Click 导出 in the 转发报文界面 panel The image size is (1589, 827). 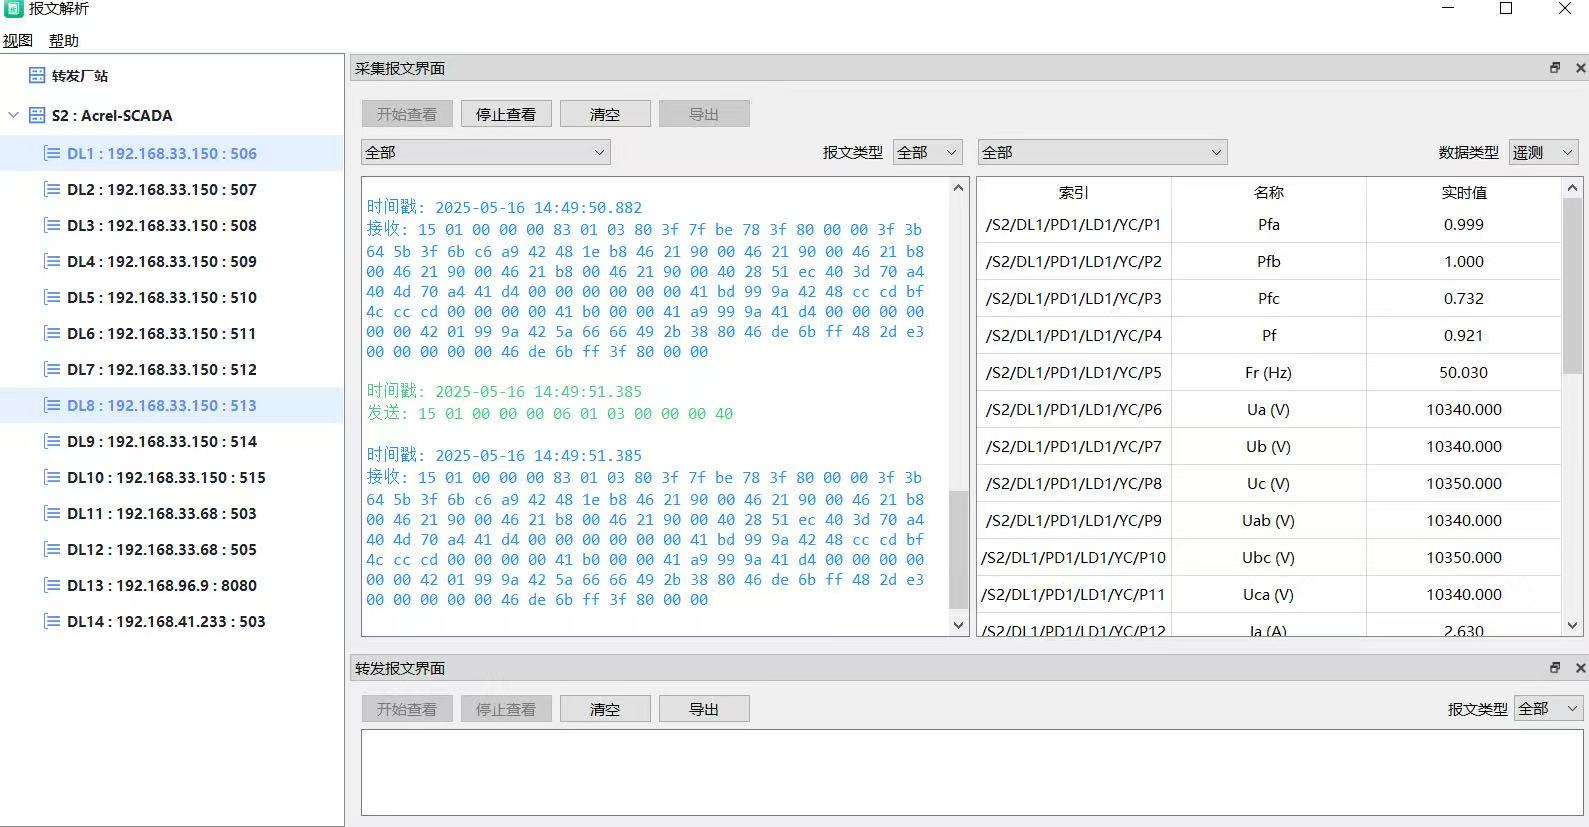point(704,710)
